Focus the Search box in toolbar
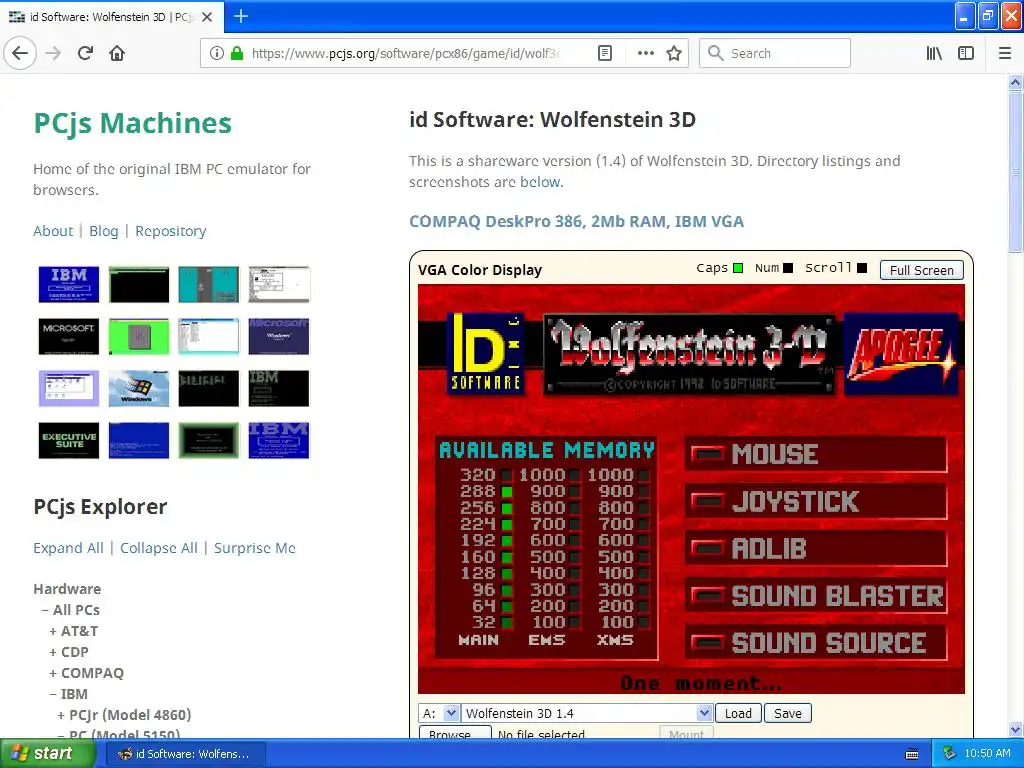This screenshot has height=768, width=1024. (x=775, y=54)
